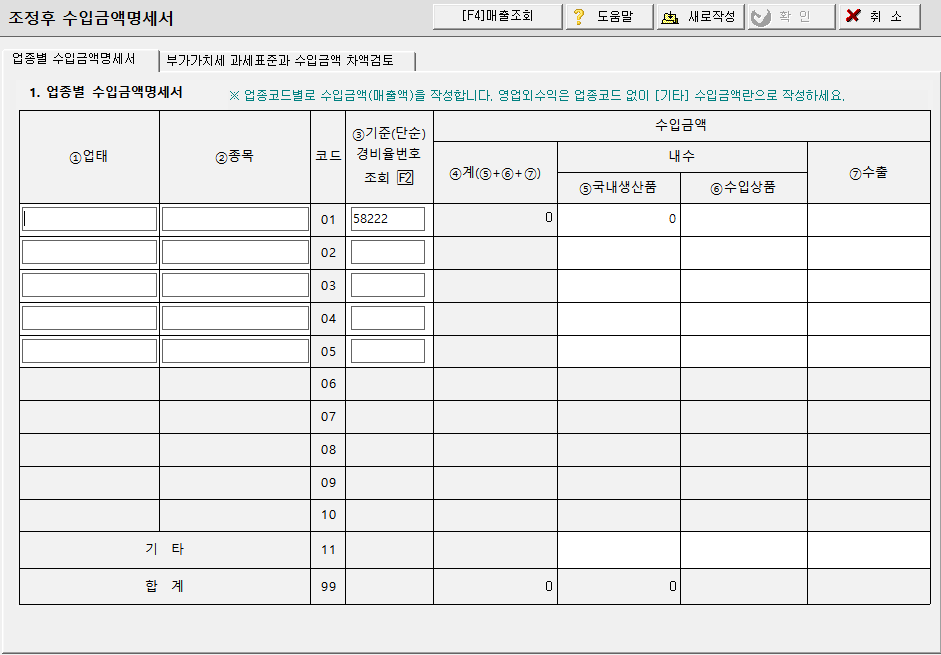941x655 pixels.
Task: Click 기타 row 수출 cell
Action: (x=869, y=550)
